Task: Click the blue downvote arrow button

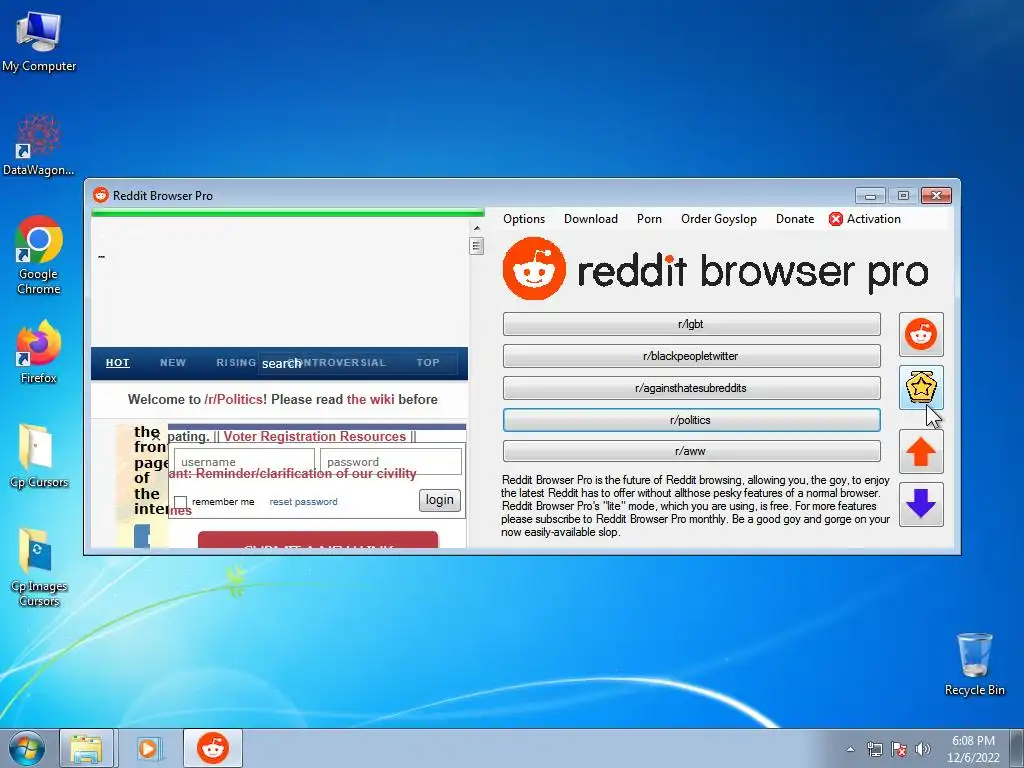Action: (x=921, y=504)
